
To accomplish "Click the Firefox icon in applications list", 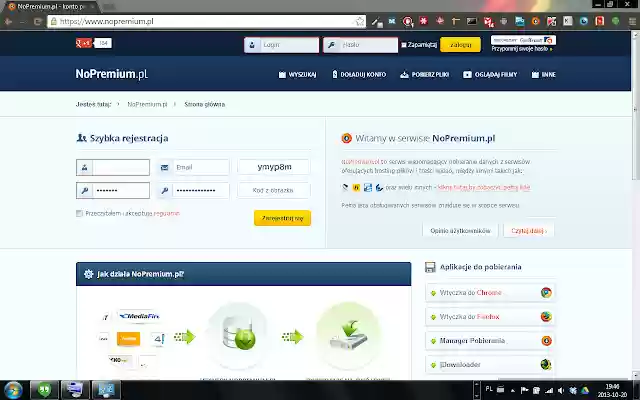I will pyautogui.click(x=546, y=317).
